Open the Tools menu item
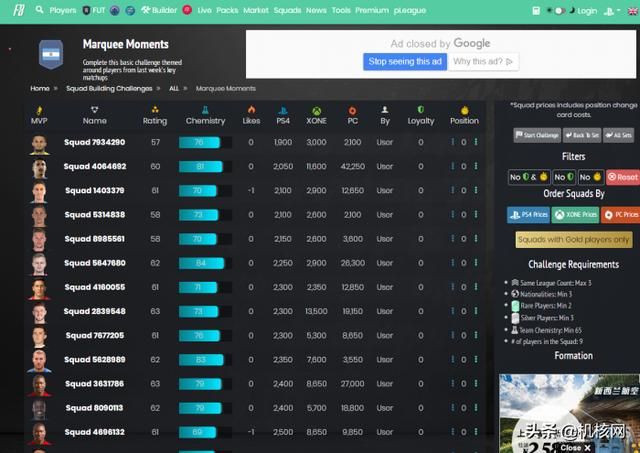The image size is (640, 453). click(341, 10)
